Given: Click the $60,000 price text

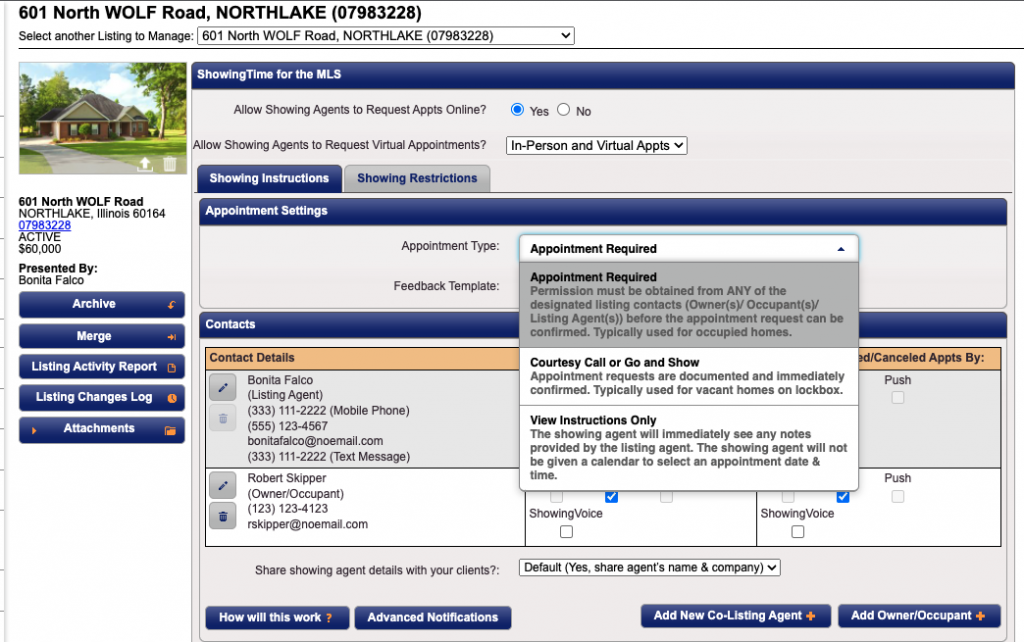Looking at the screenshot, I should (40, 249).
